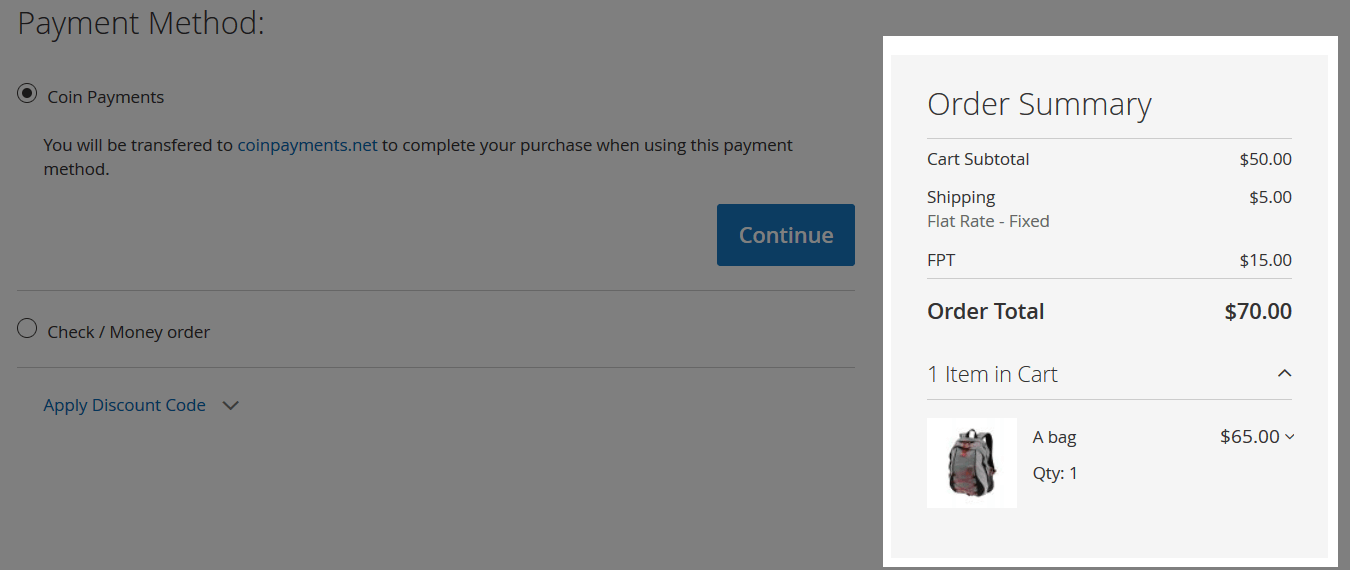1350x570 pixels.
Task: Click the Order Total amount $70.00
Action: [x=1258, y=311]
